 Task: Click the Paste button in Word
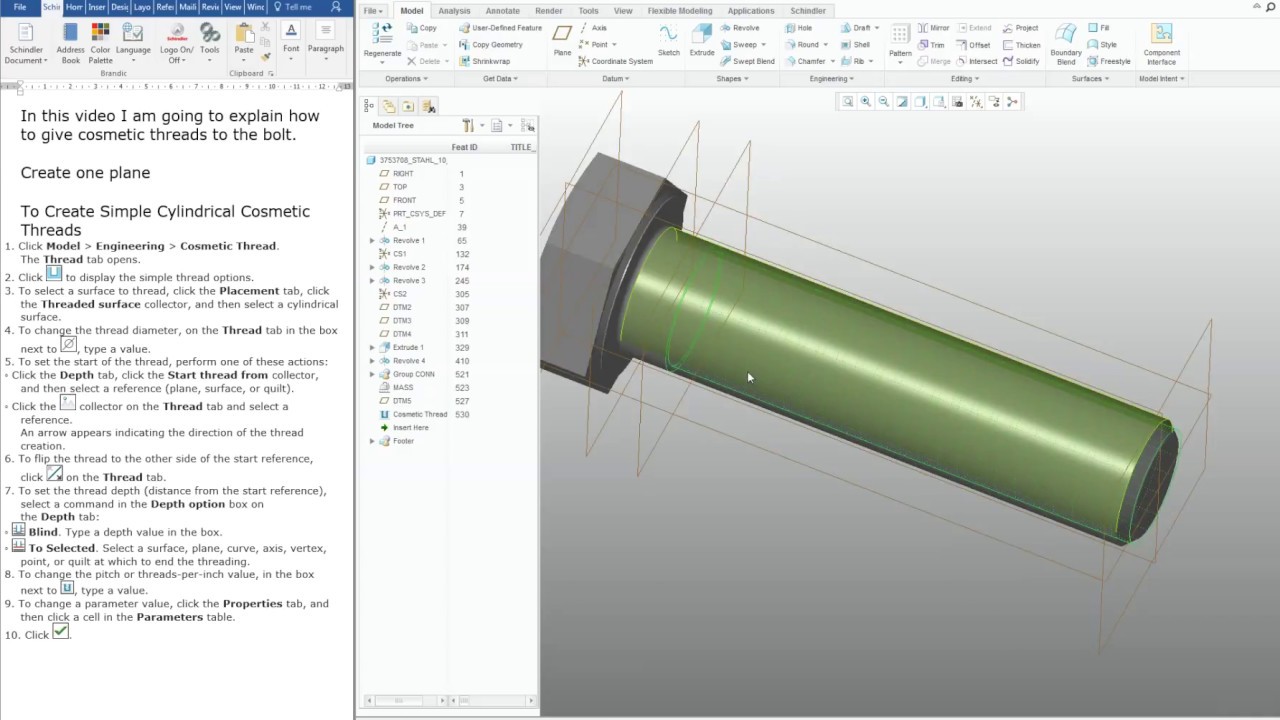pyautogui.click(x=243, y=40)
